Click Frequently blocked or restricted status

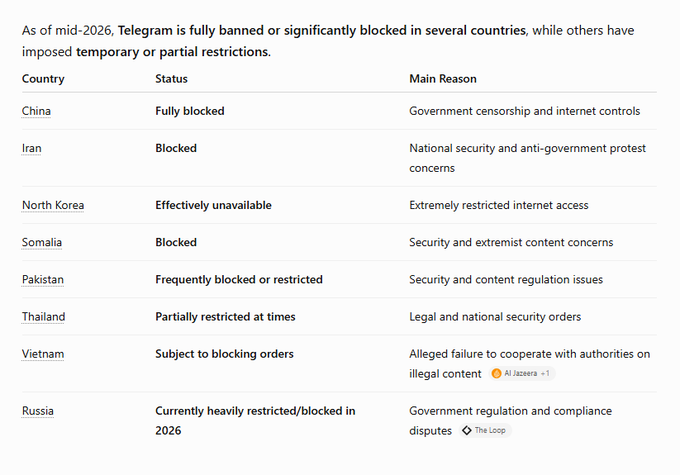pos(239,280)
